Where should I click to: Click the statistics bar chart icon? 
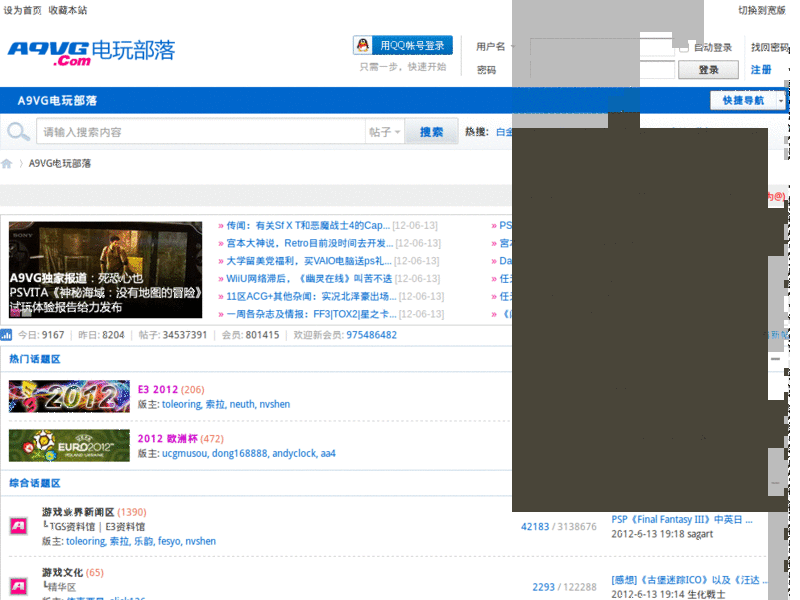click(x=6, y=335)
